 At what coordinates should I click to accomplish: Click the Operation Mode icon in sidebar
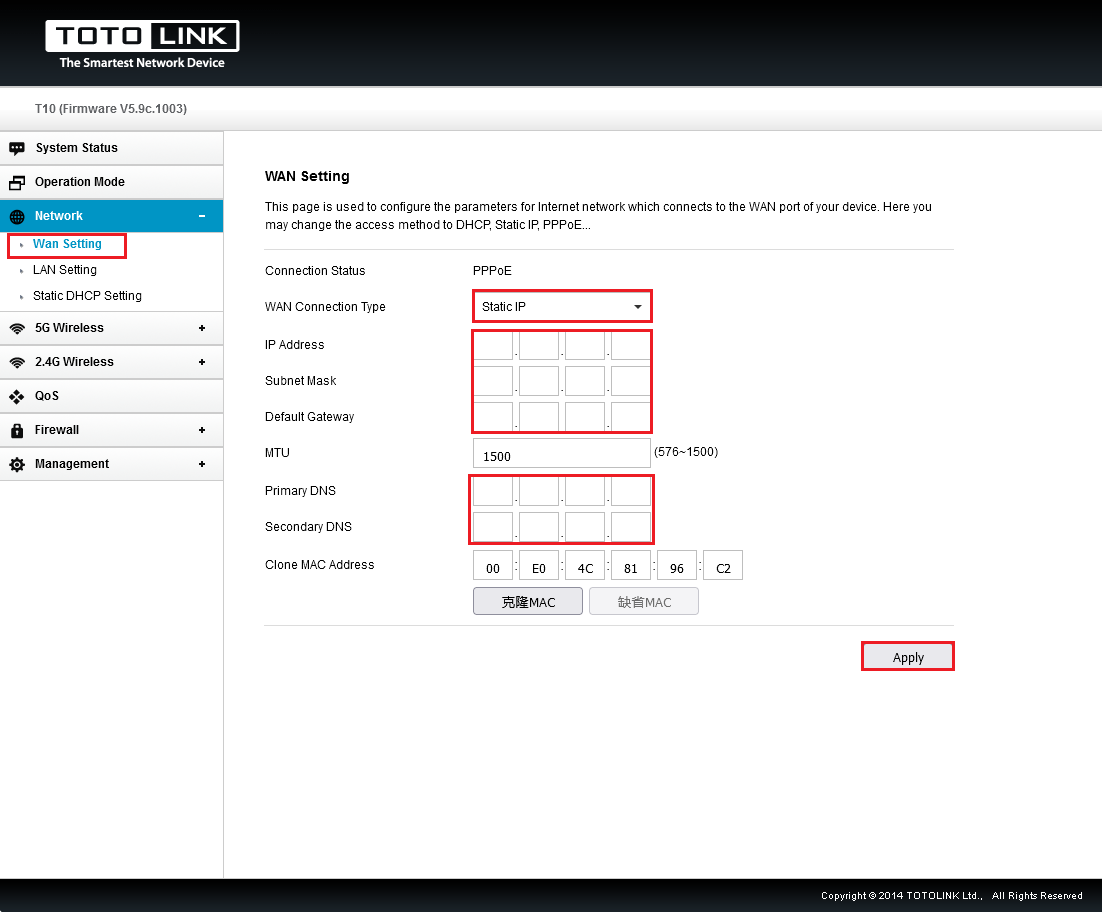[x=17, y=182]
